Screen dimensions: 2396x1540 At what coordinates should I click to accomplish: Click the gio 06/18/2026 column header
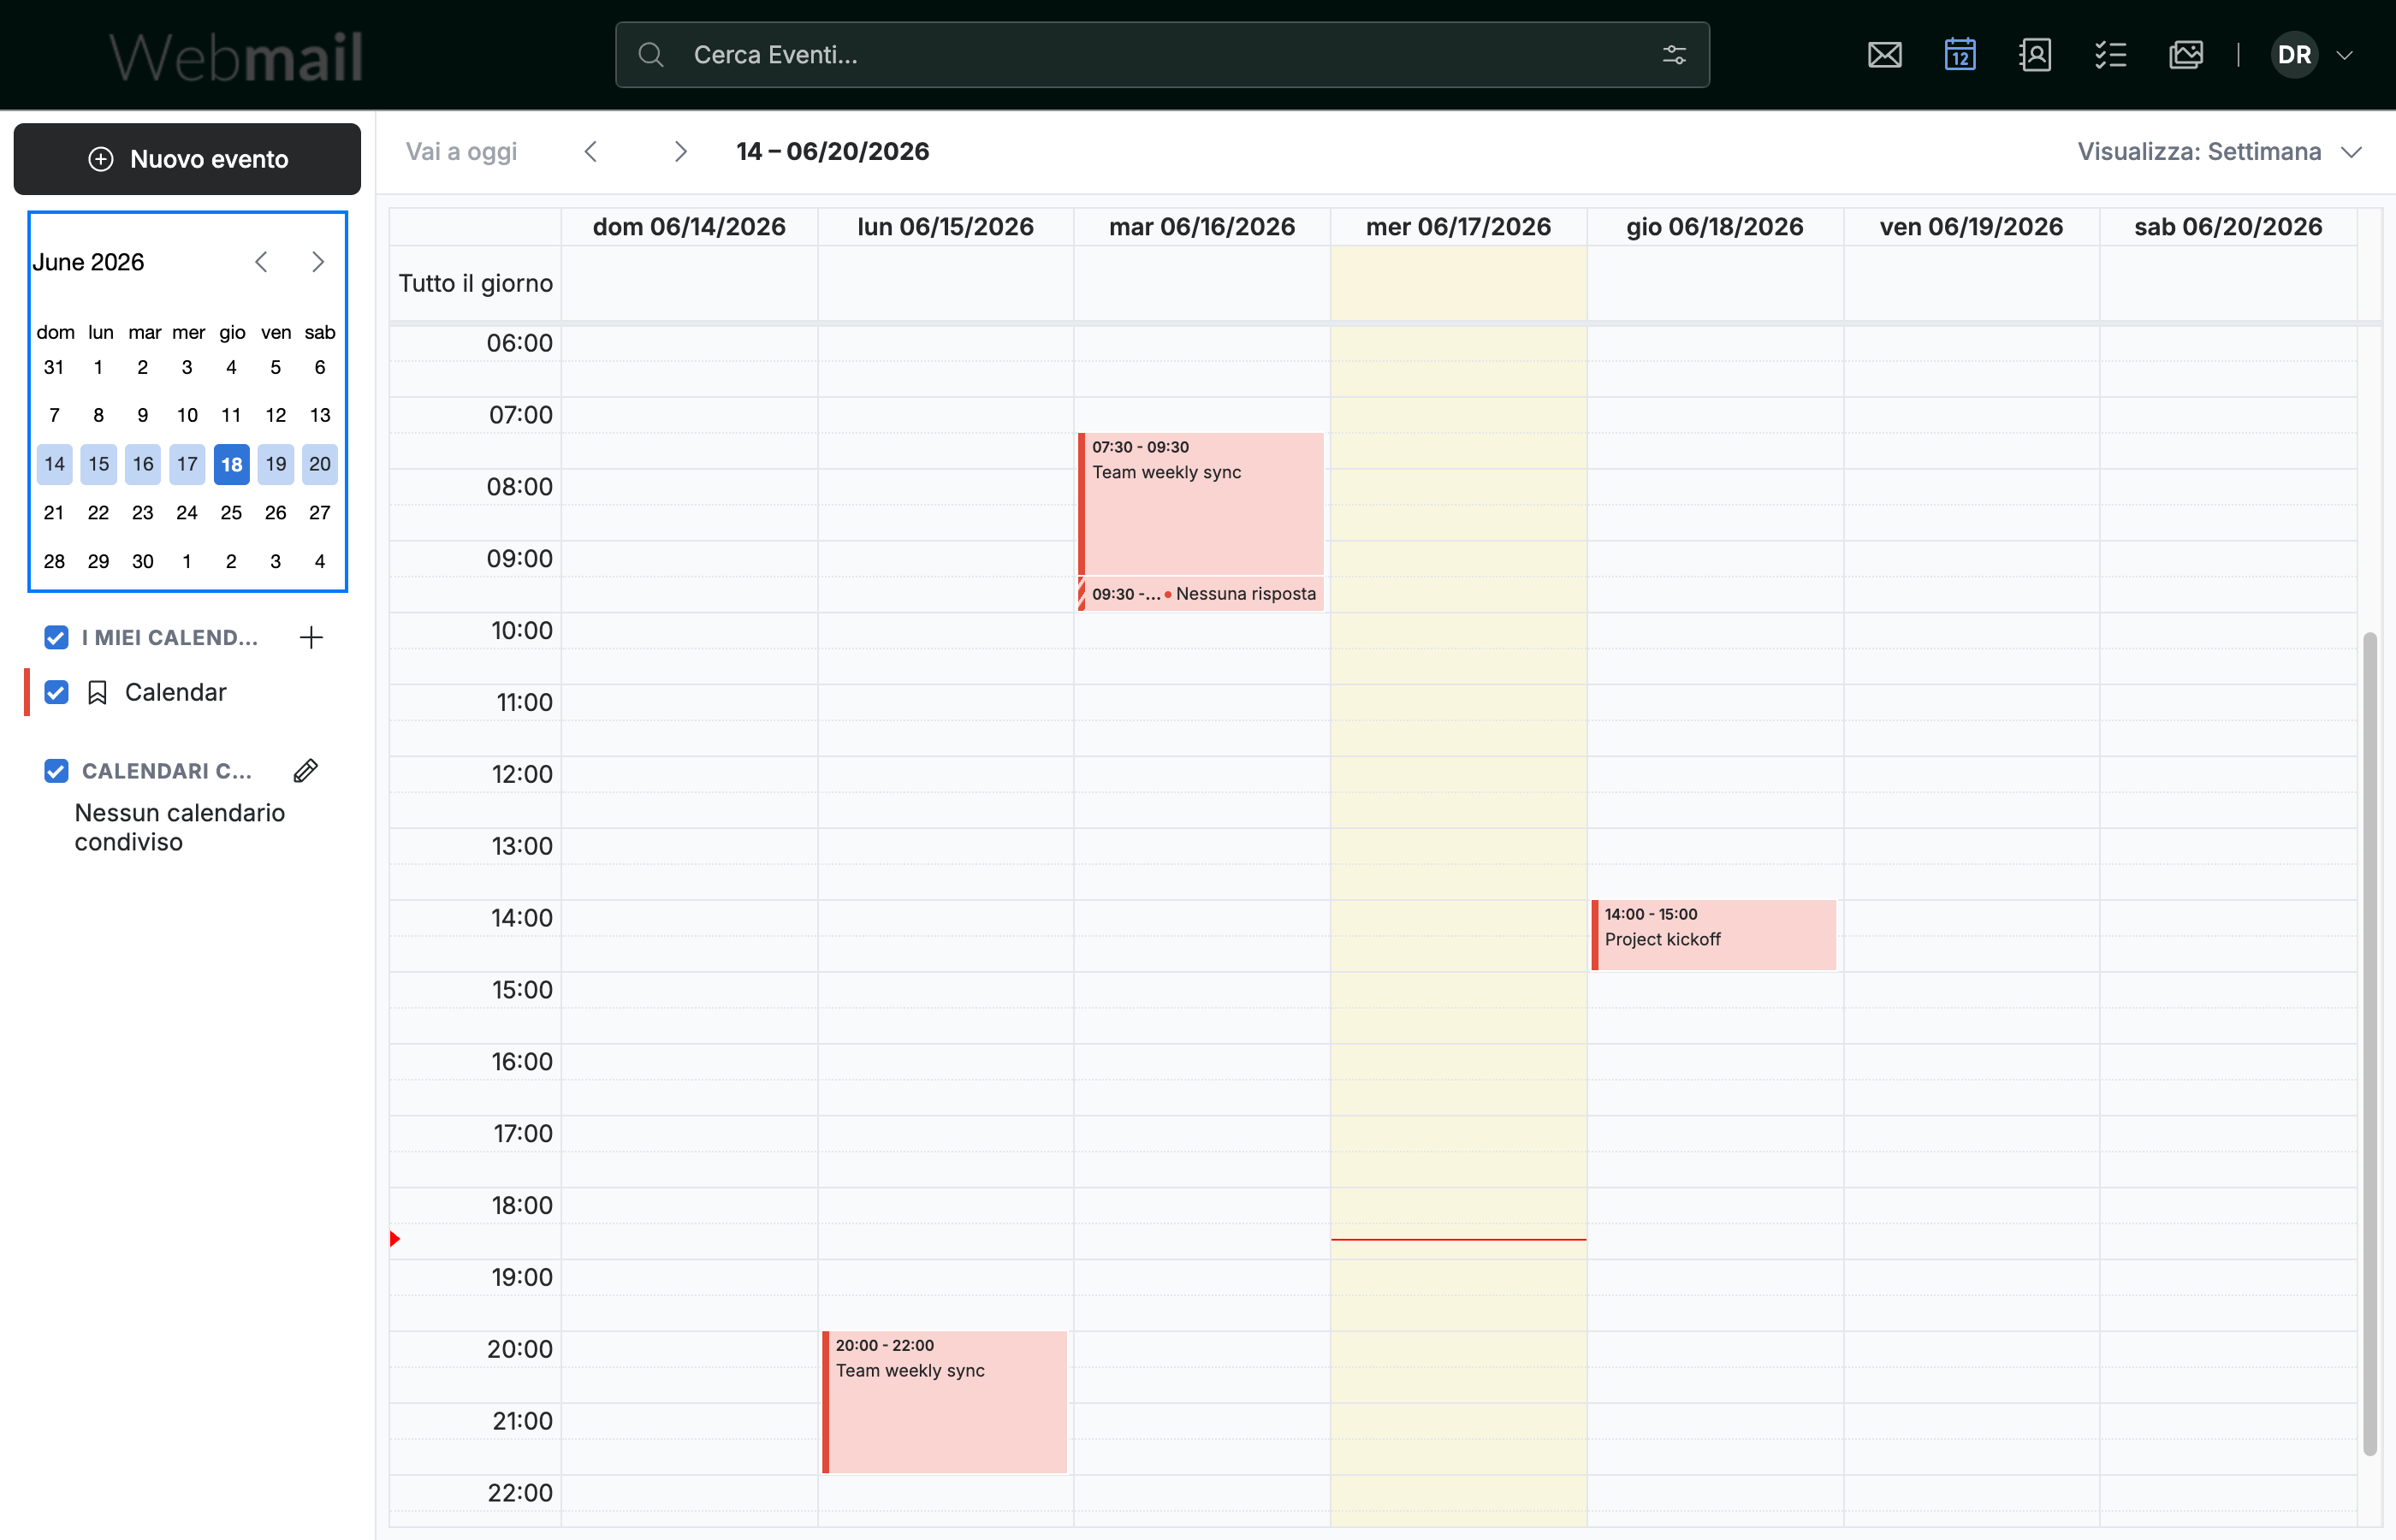[1714, 227]
